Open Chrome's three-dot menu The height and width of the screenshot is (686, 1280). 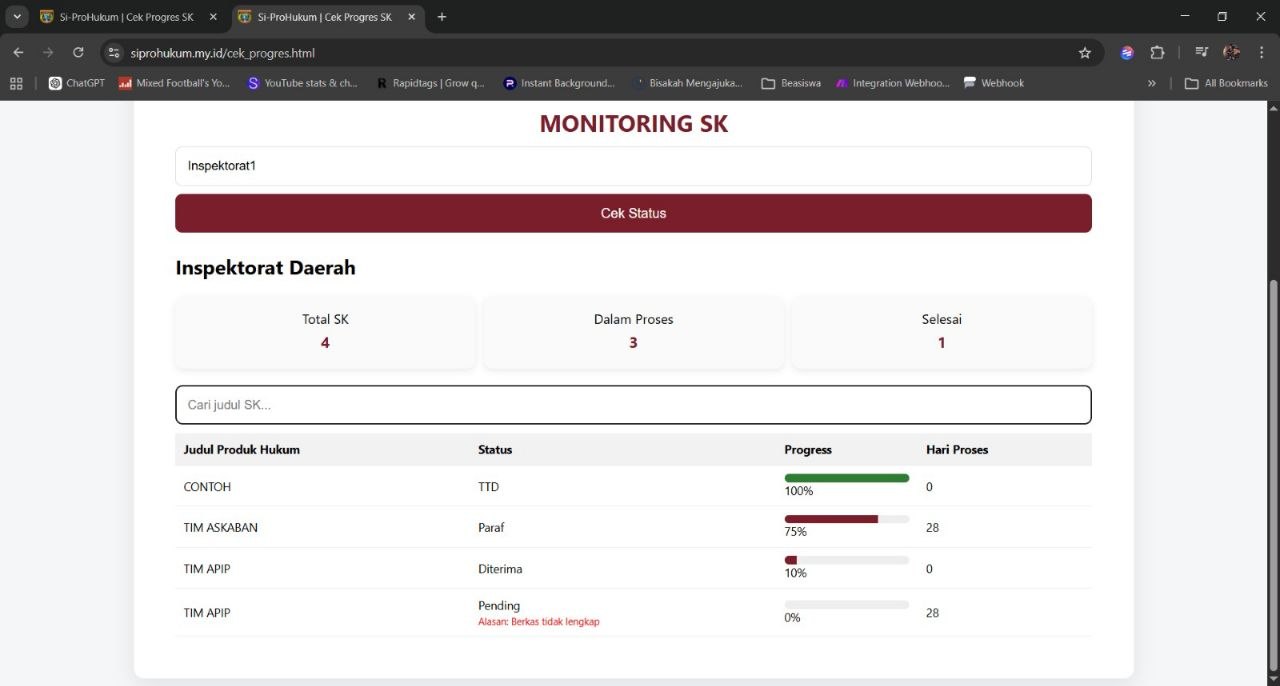coord(1262,52)
